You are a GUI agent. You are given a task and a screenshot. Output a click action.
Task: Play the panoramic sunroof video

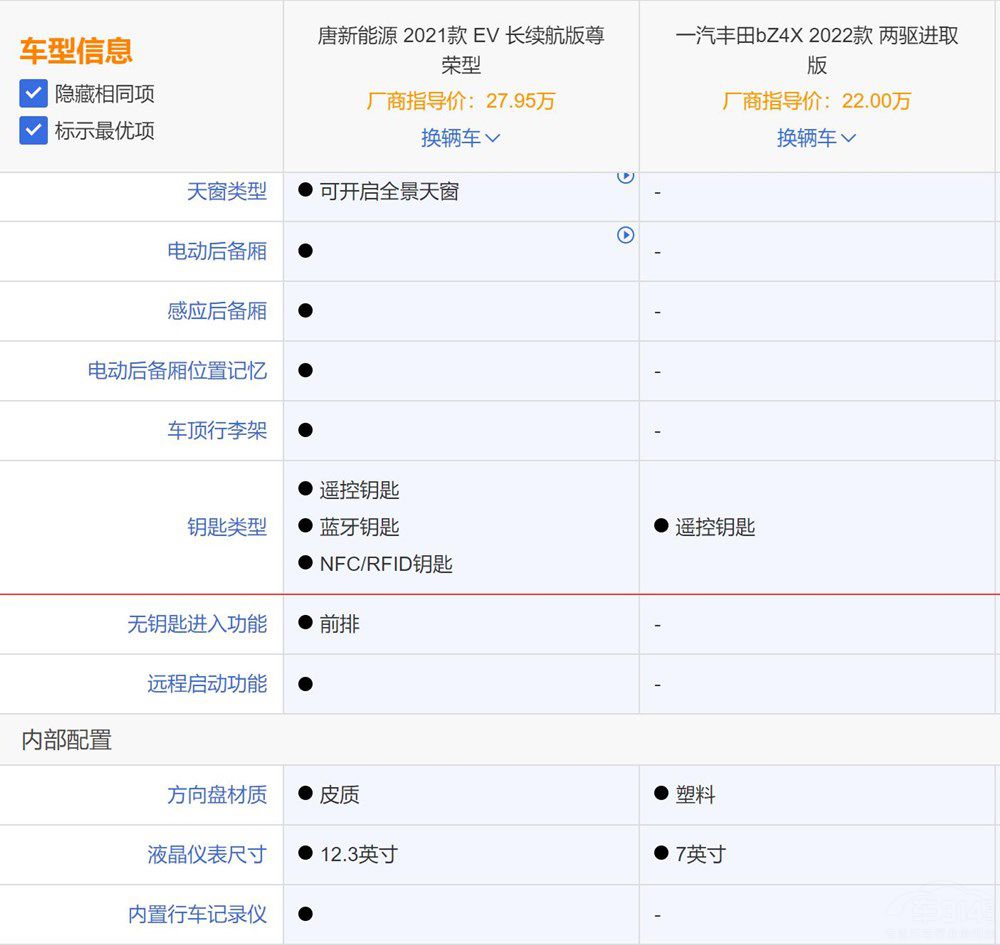[627, 177]
